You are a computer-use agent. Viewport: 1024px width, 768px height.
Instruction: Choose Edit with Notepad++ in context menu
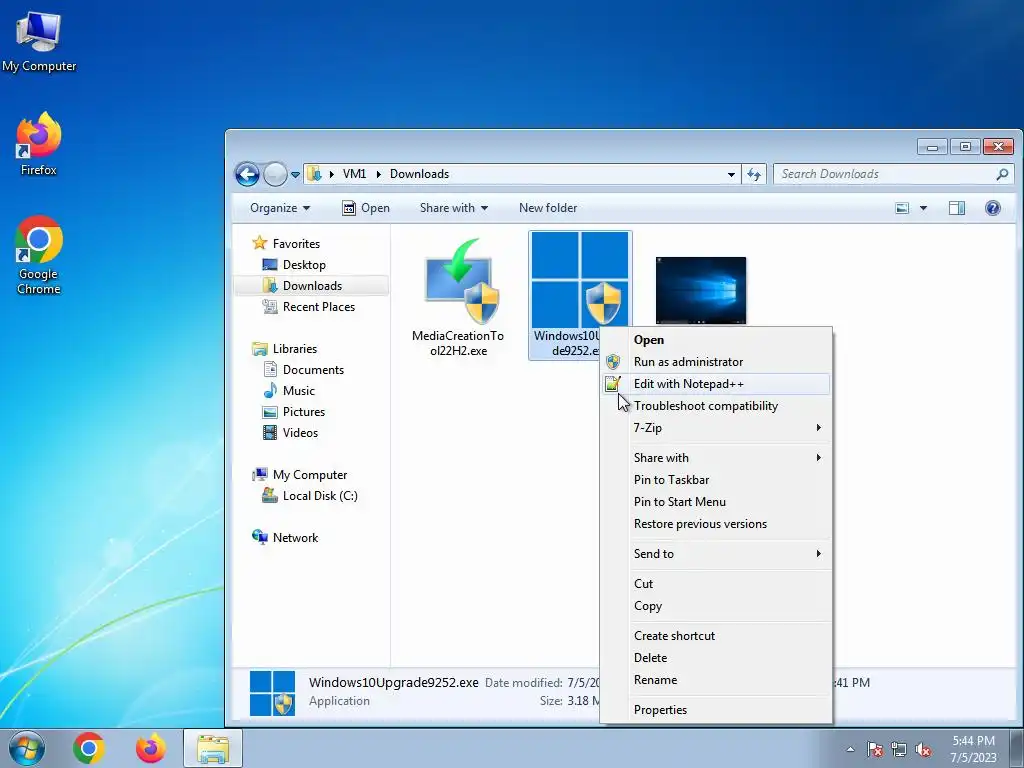[716, 384]
